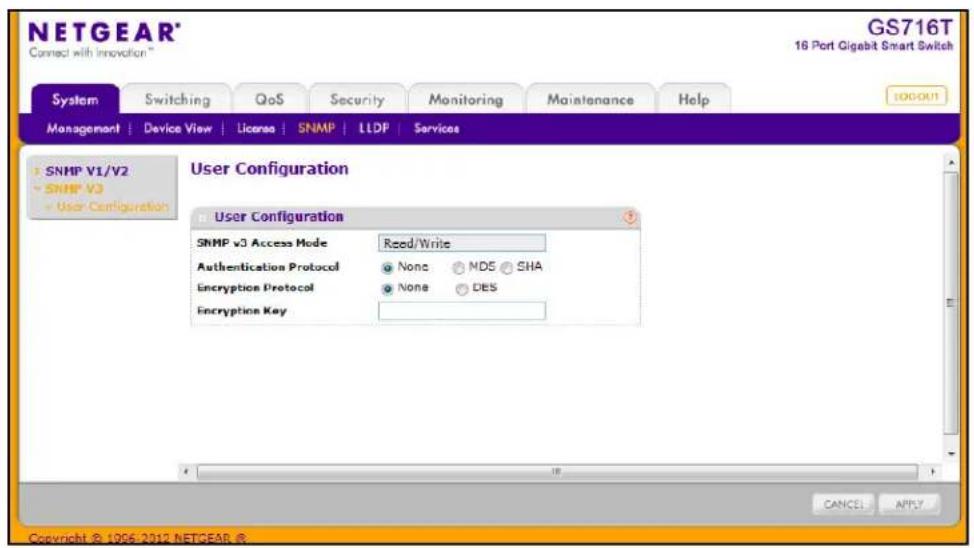Select DES encryption protocol

tap(462, 289)
